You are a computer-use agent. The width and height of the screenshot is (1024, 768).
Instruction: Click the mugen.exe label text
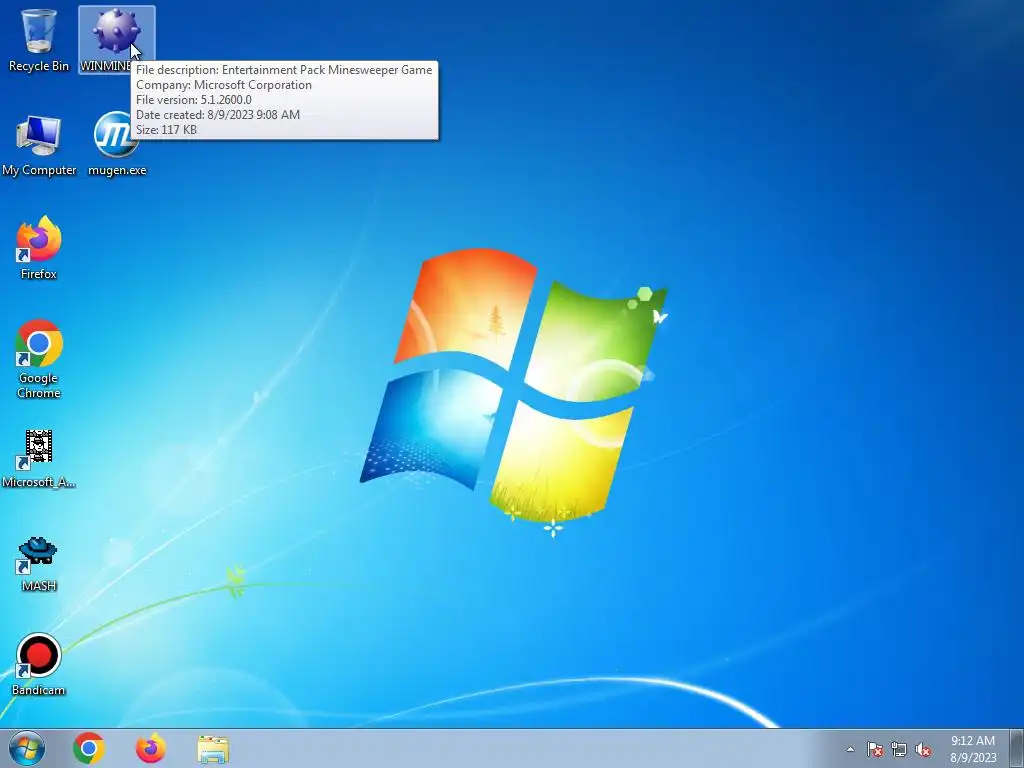[x=117, y=170]
